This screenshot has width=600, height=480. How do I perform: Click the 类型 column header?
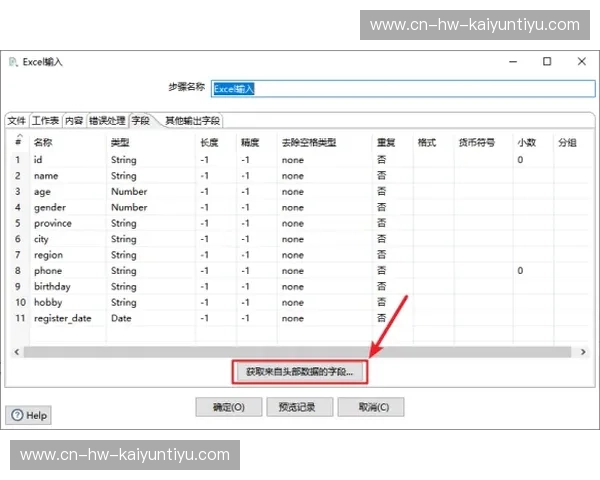[120, 143]
